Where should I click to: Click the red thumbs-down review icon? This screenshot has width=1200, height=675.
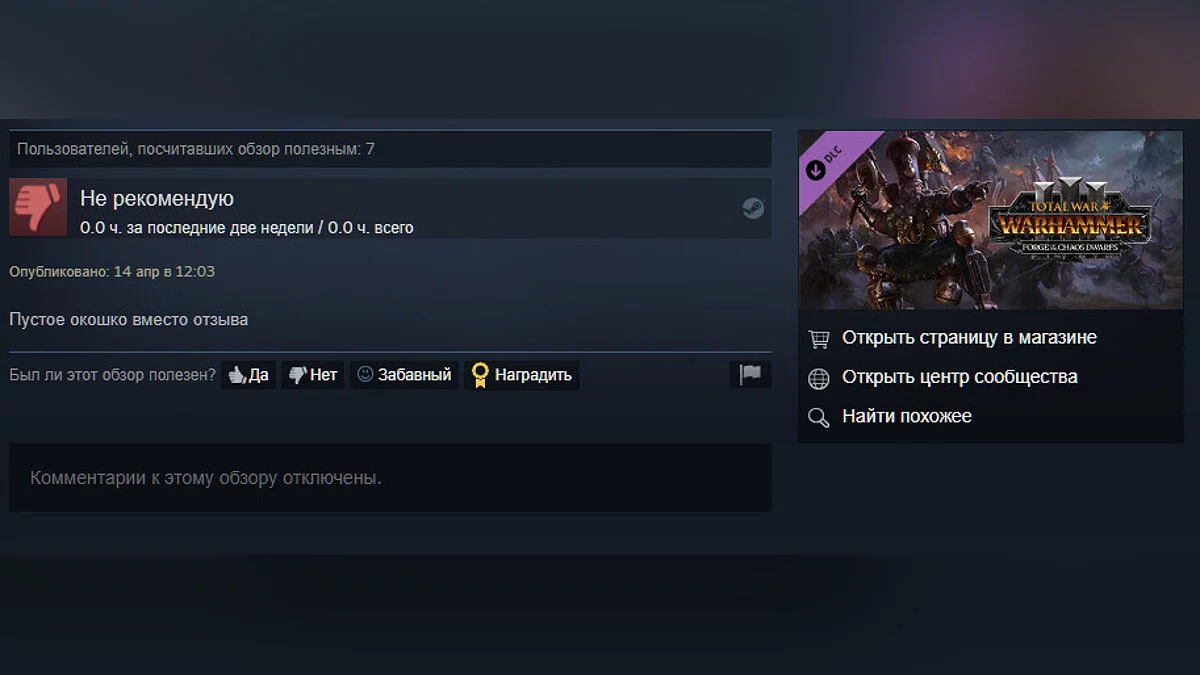pos(38,207)
